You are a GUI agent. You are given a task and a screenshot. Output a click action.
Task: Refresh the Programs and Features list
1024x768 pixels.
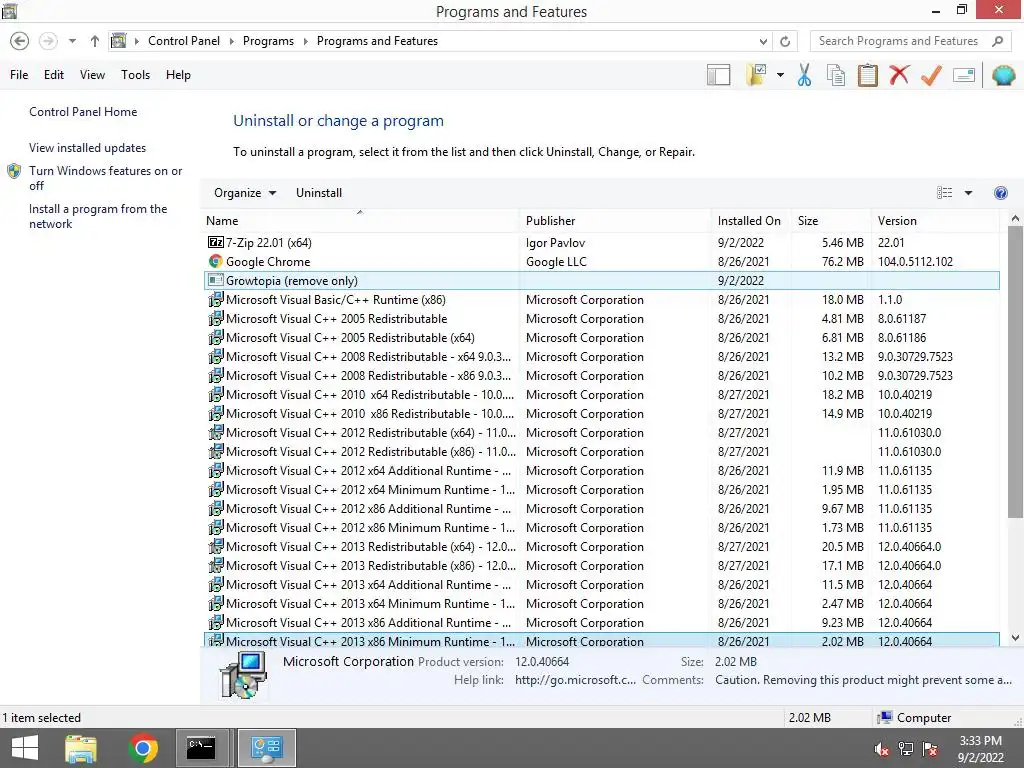785,41
